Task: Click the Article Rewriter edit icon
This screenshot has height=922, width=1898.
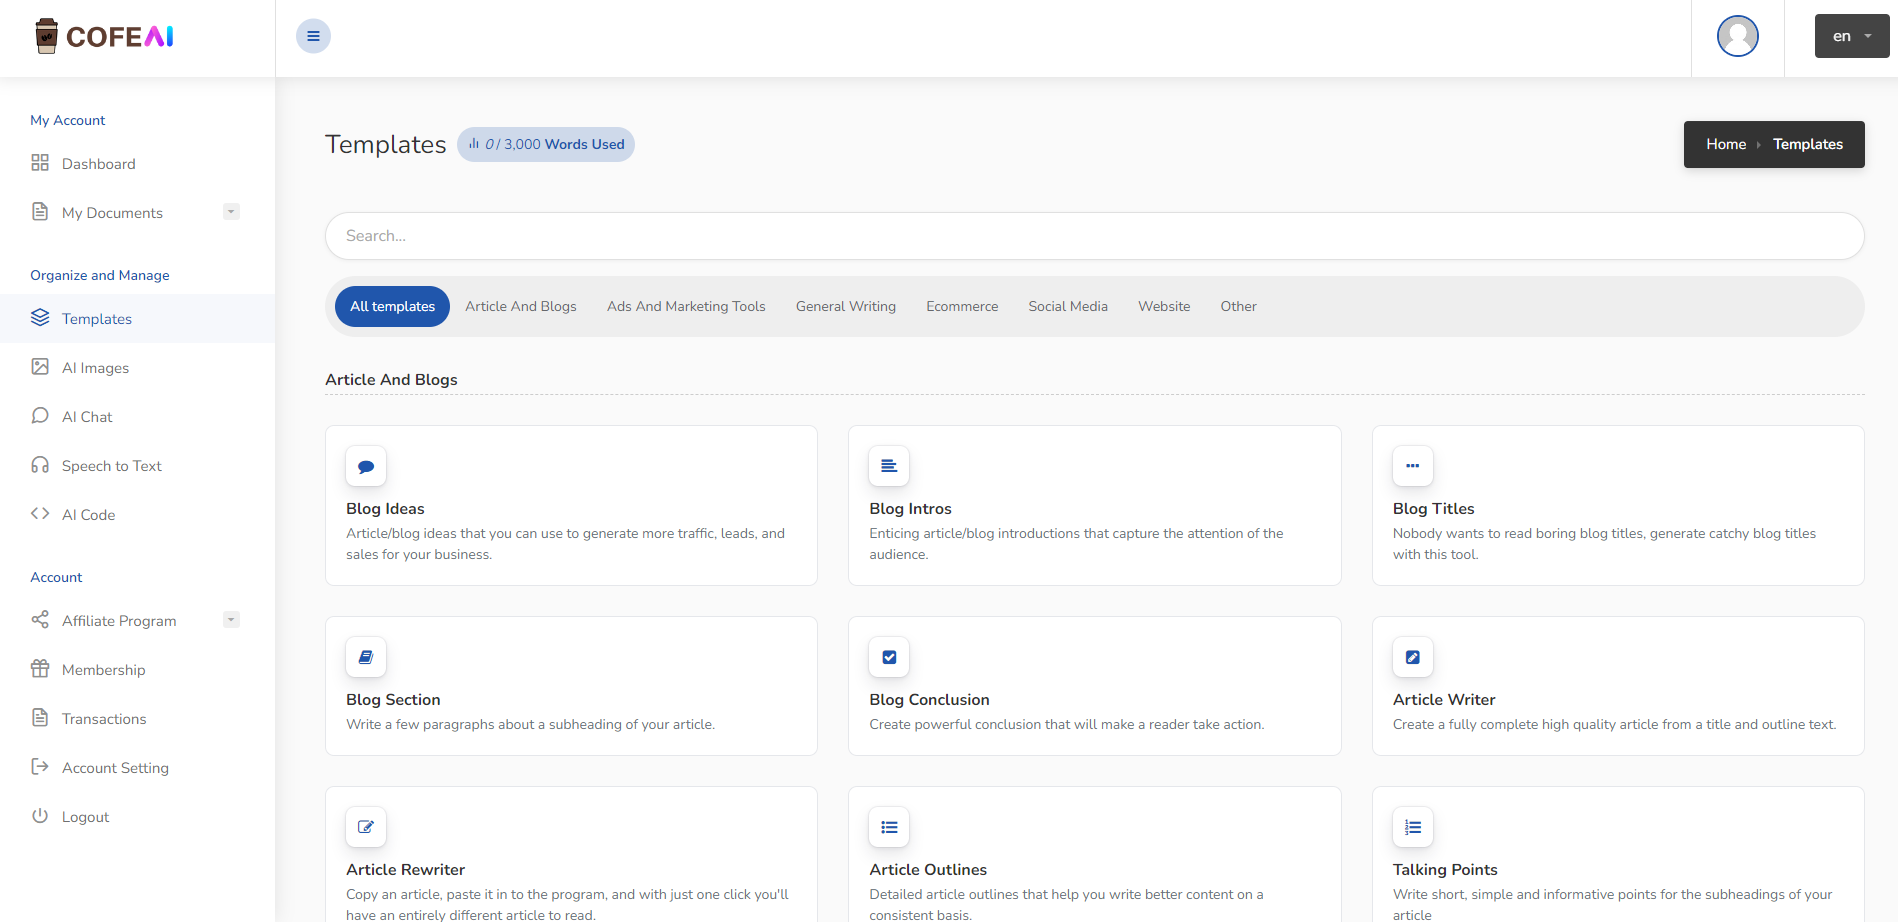Action: (366, 827)
